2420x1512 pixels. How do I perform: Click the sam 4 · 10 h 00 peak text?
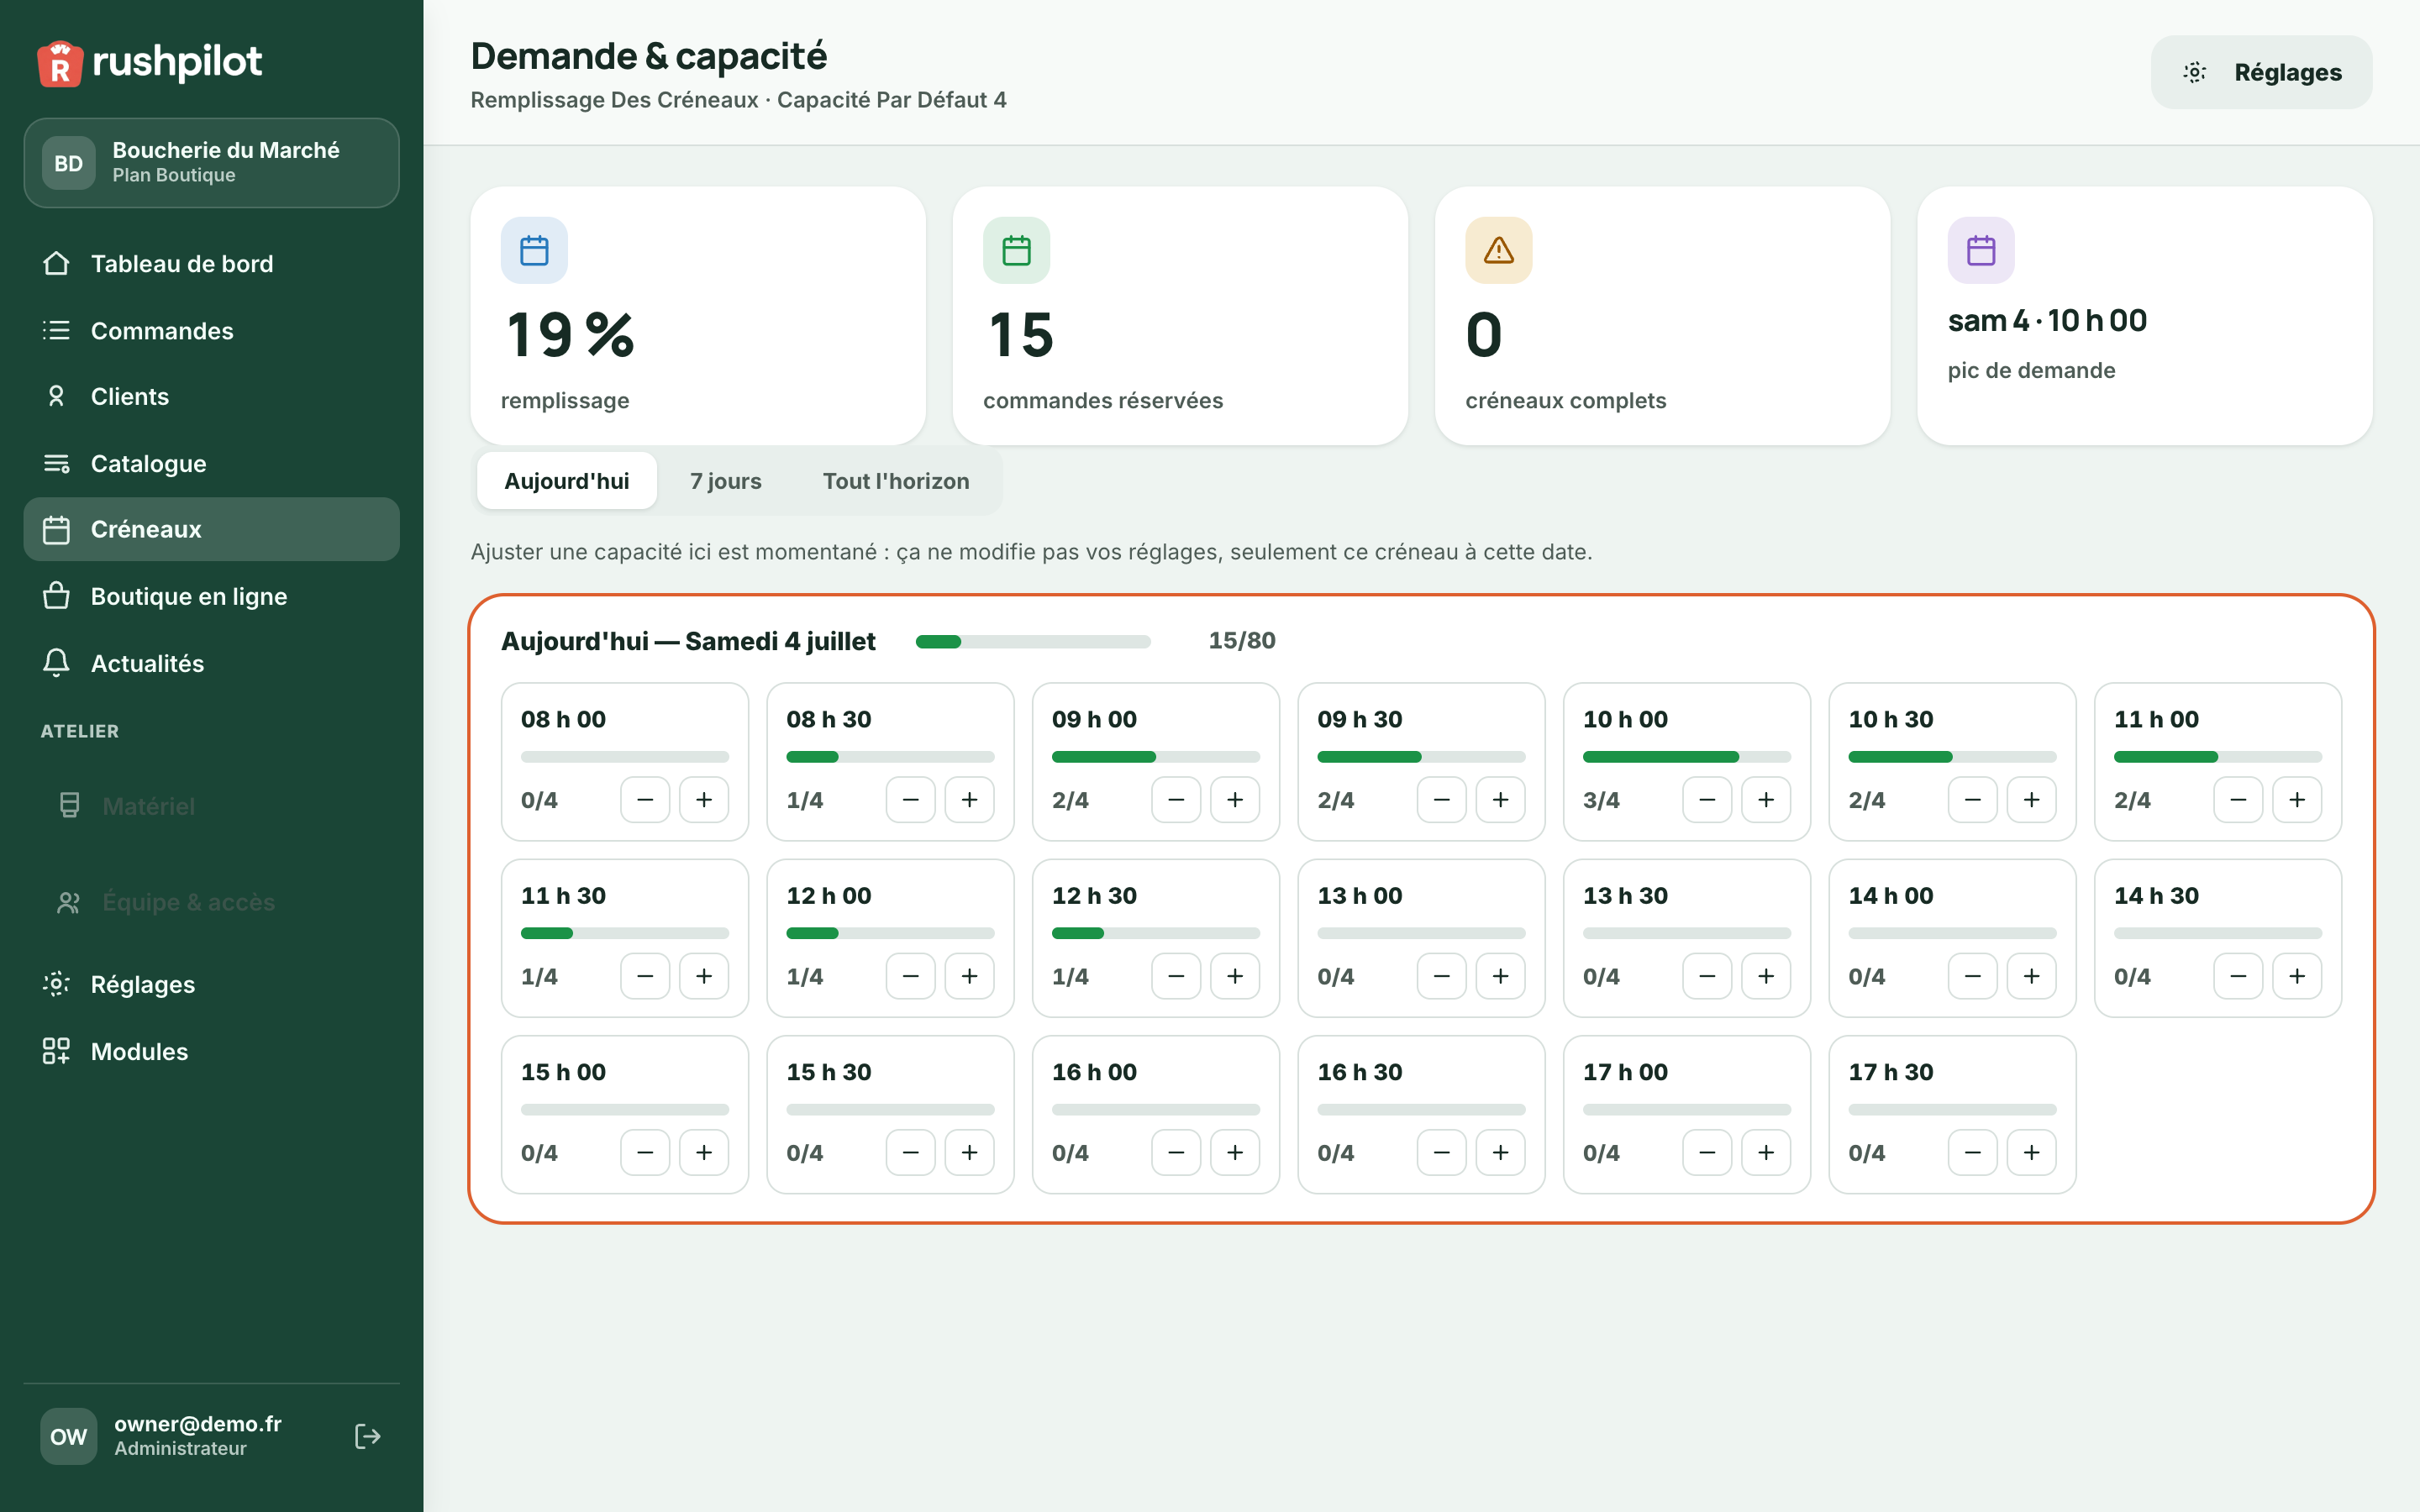click(2047, 321)
